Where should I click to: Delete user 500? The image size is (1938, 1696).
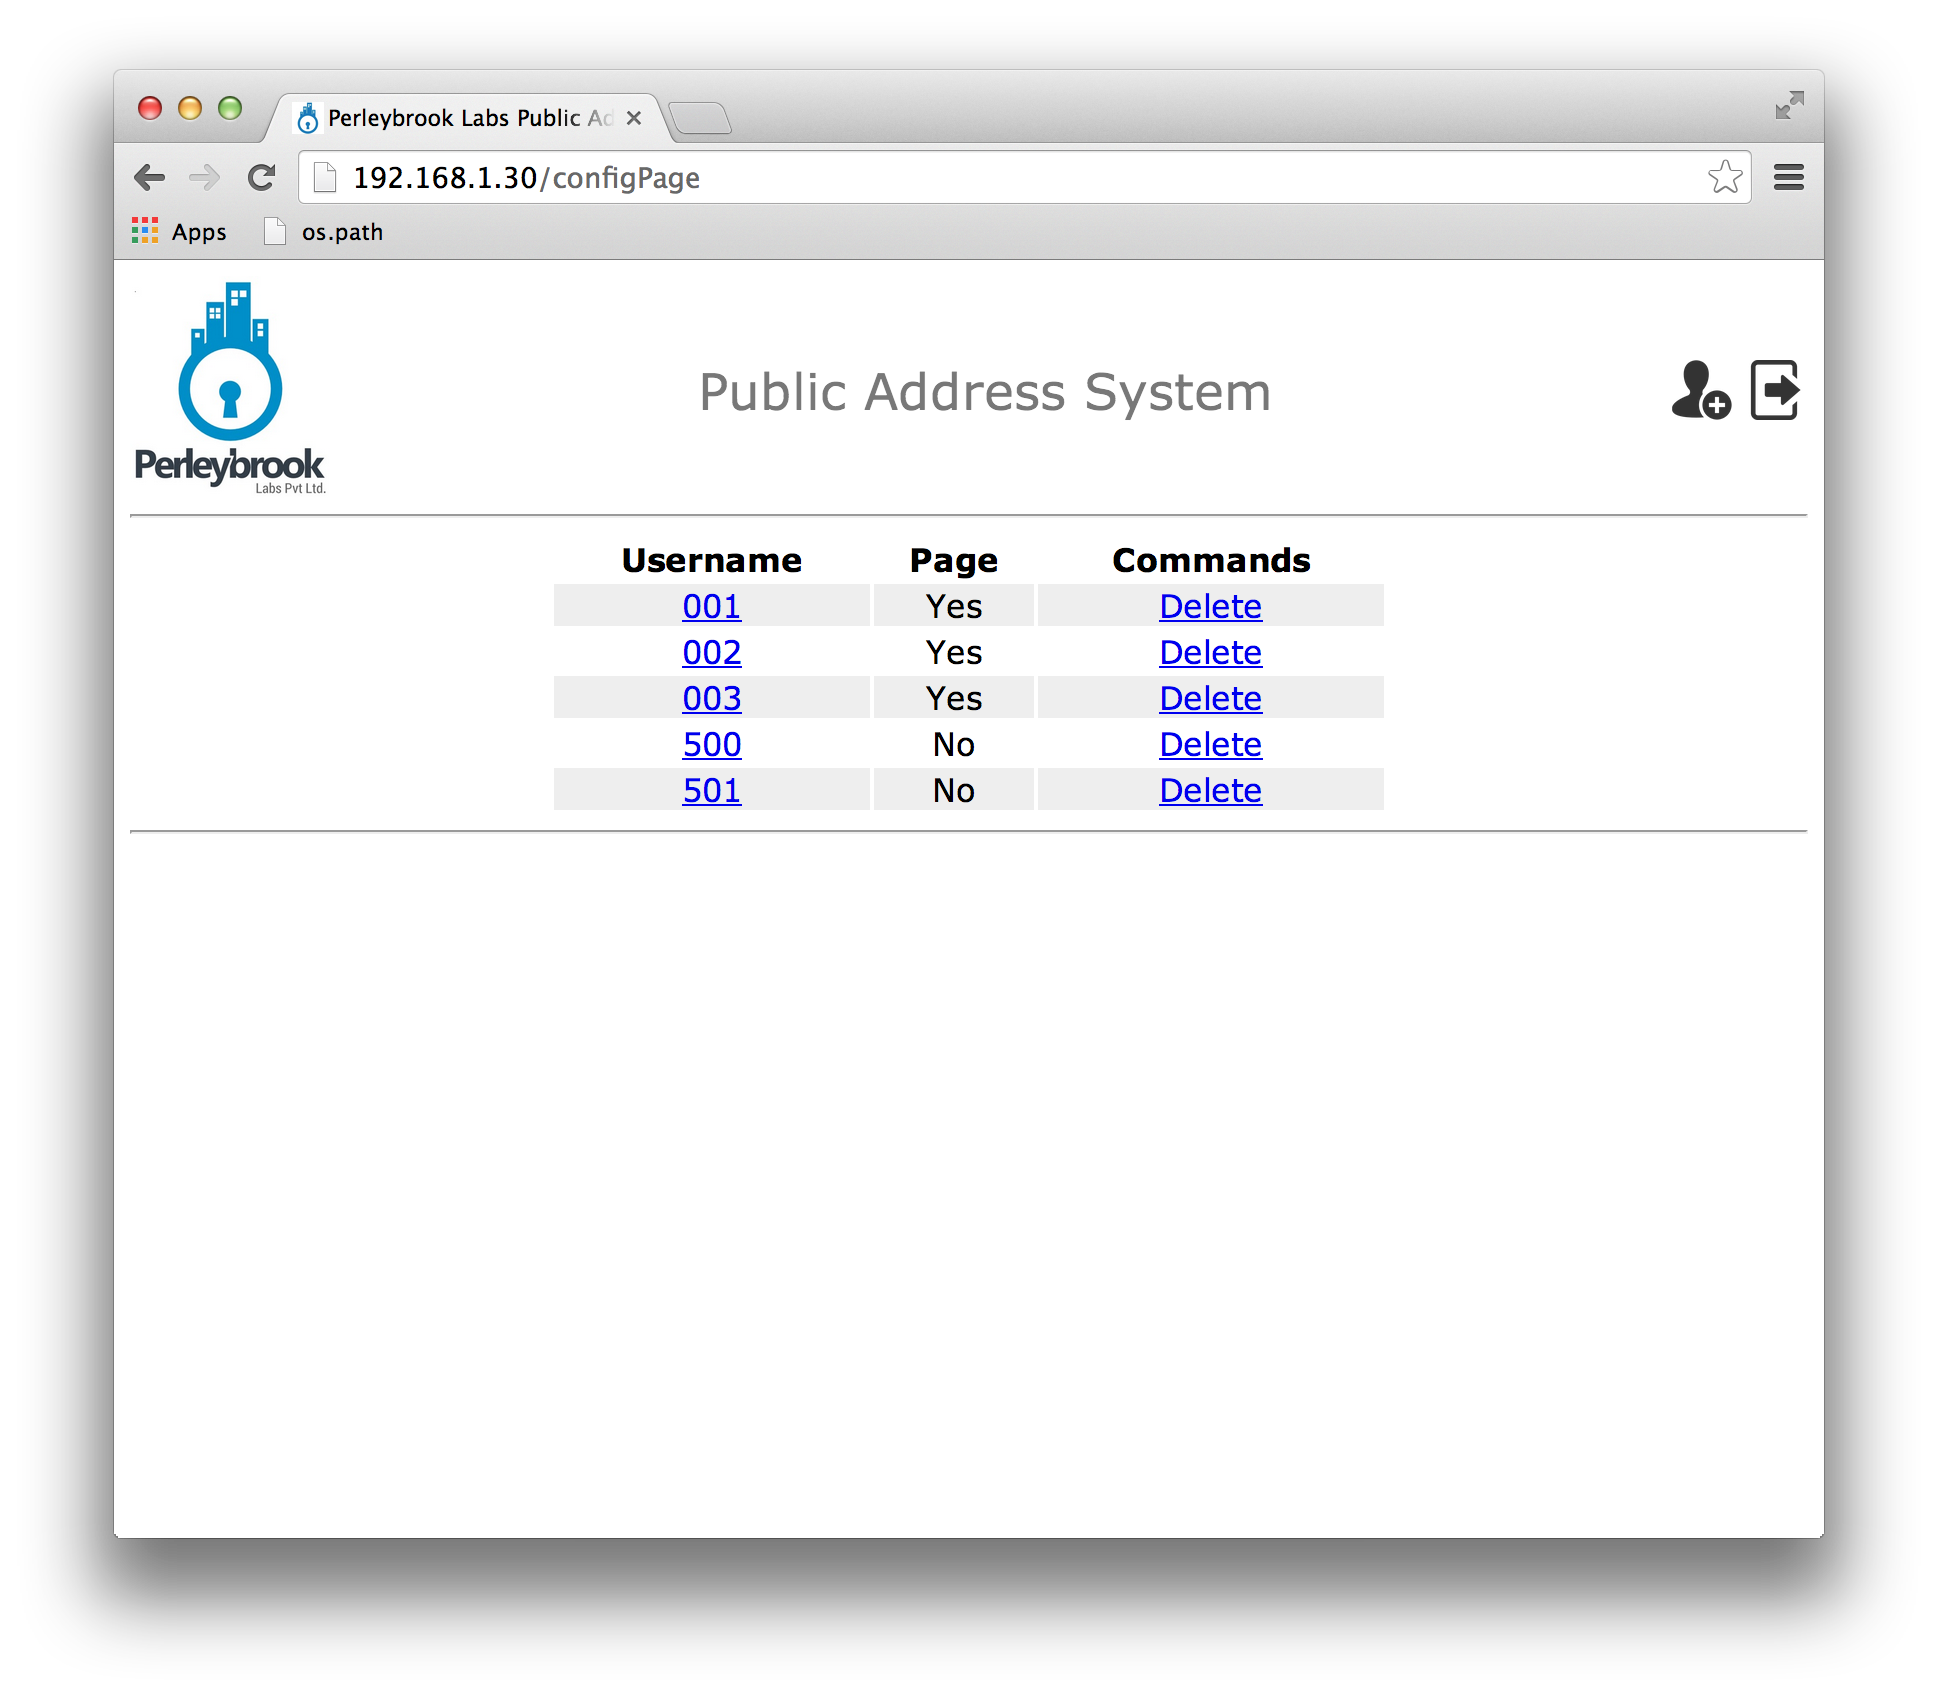(x=1210, y=744)
